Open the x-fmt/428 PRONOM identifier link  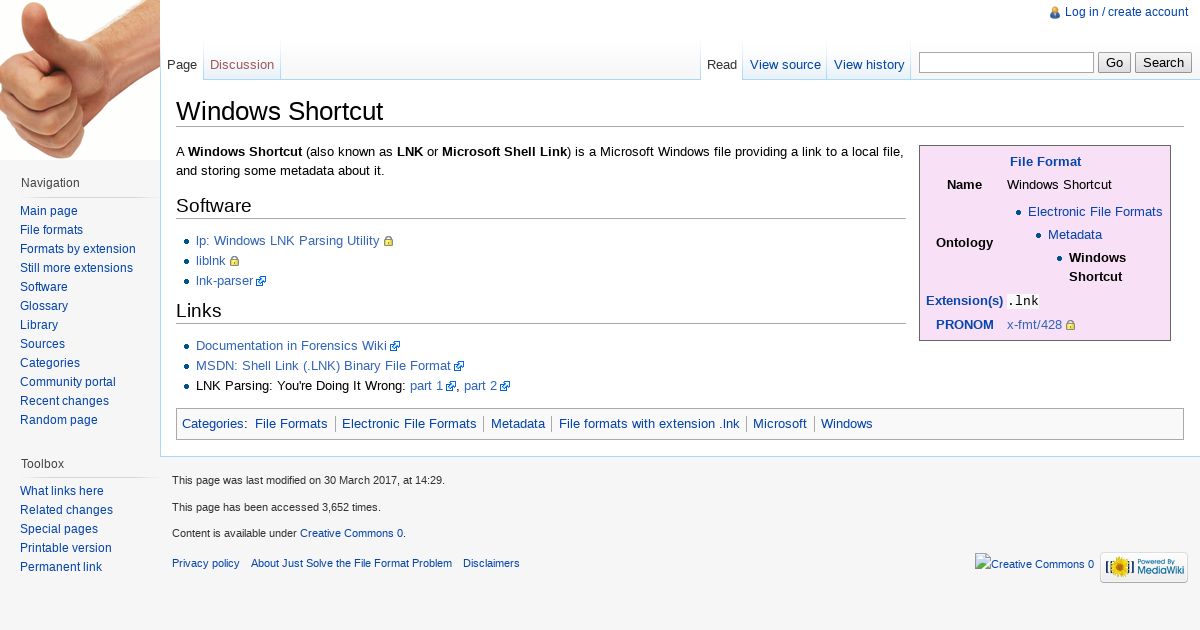click(1034, 325)
